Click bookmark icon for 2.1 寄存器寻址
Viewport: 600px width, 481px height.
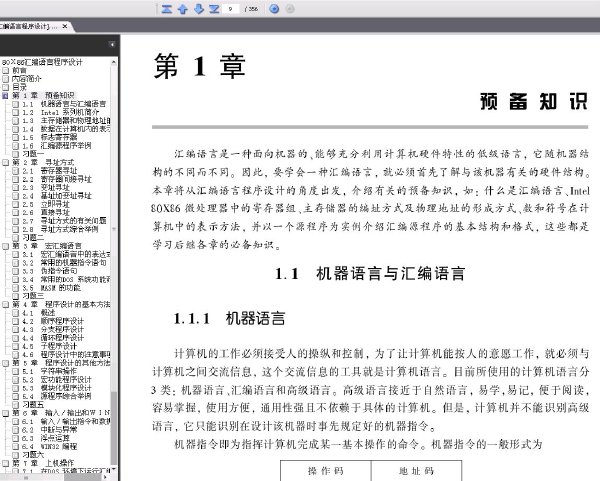(15, 171)
